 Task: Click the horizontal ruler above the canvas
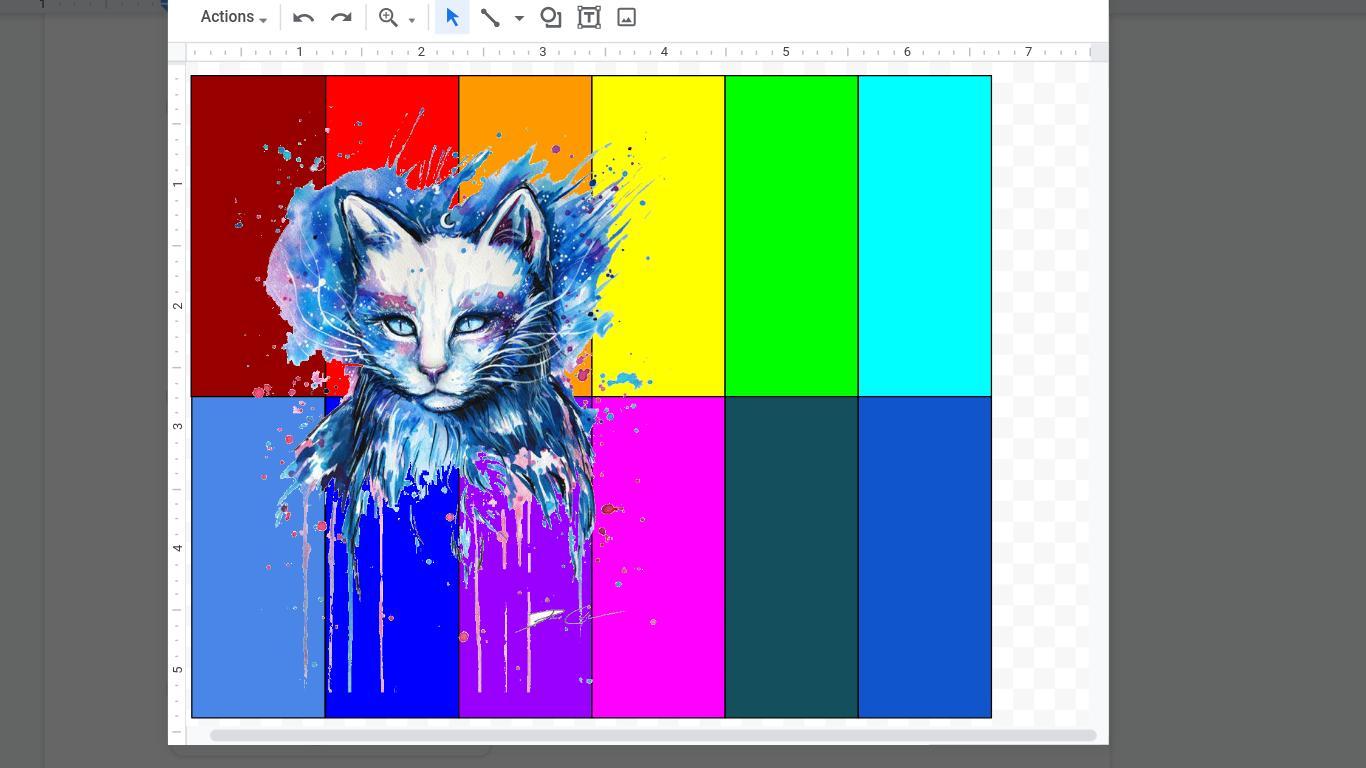(x=640, y=52)
